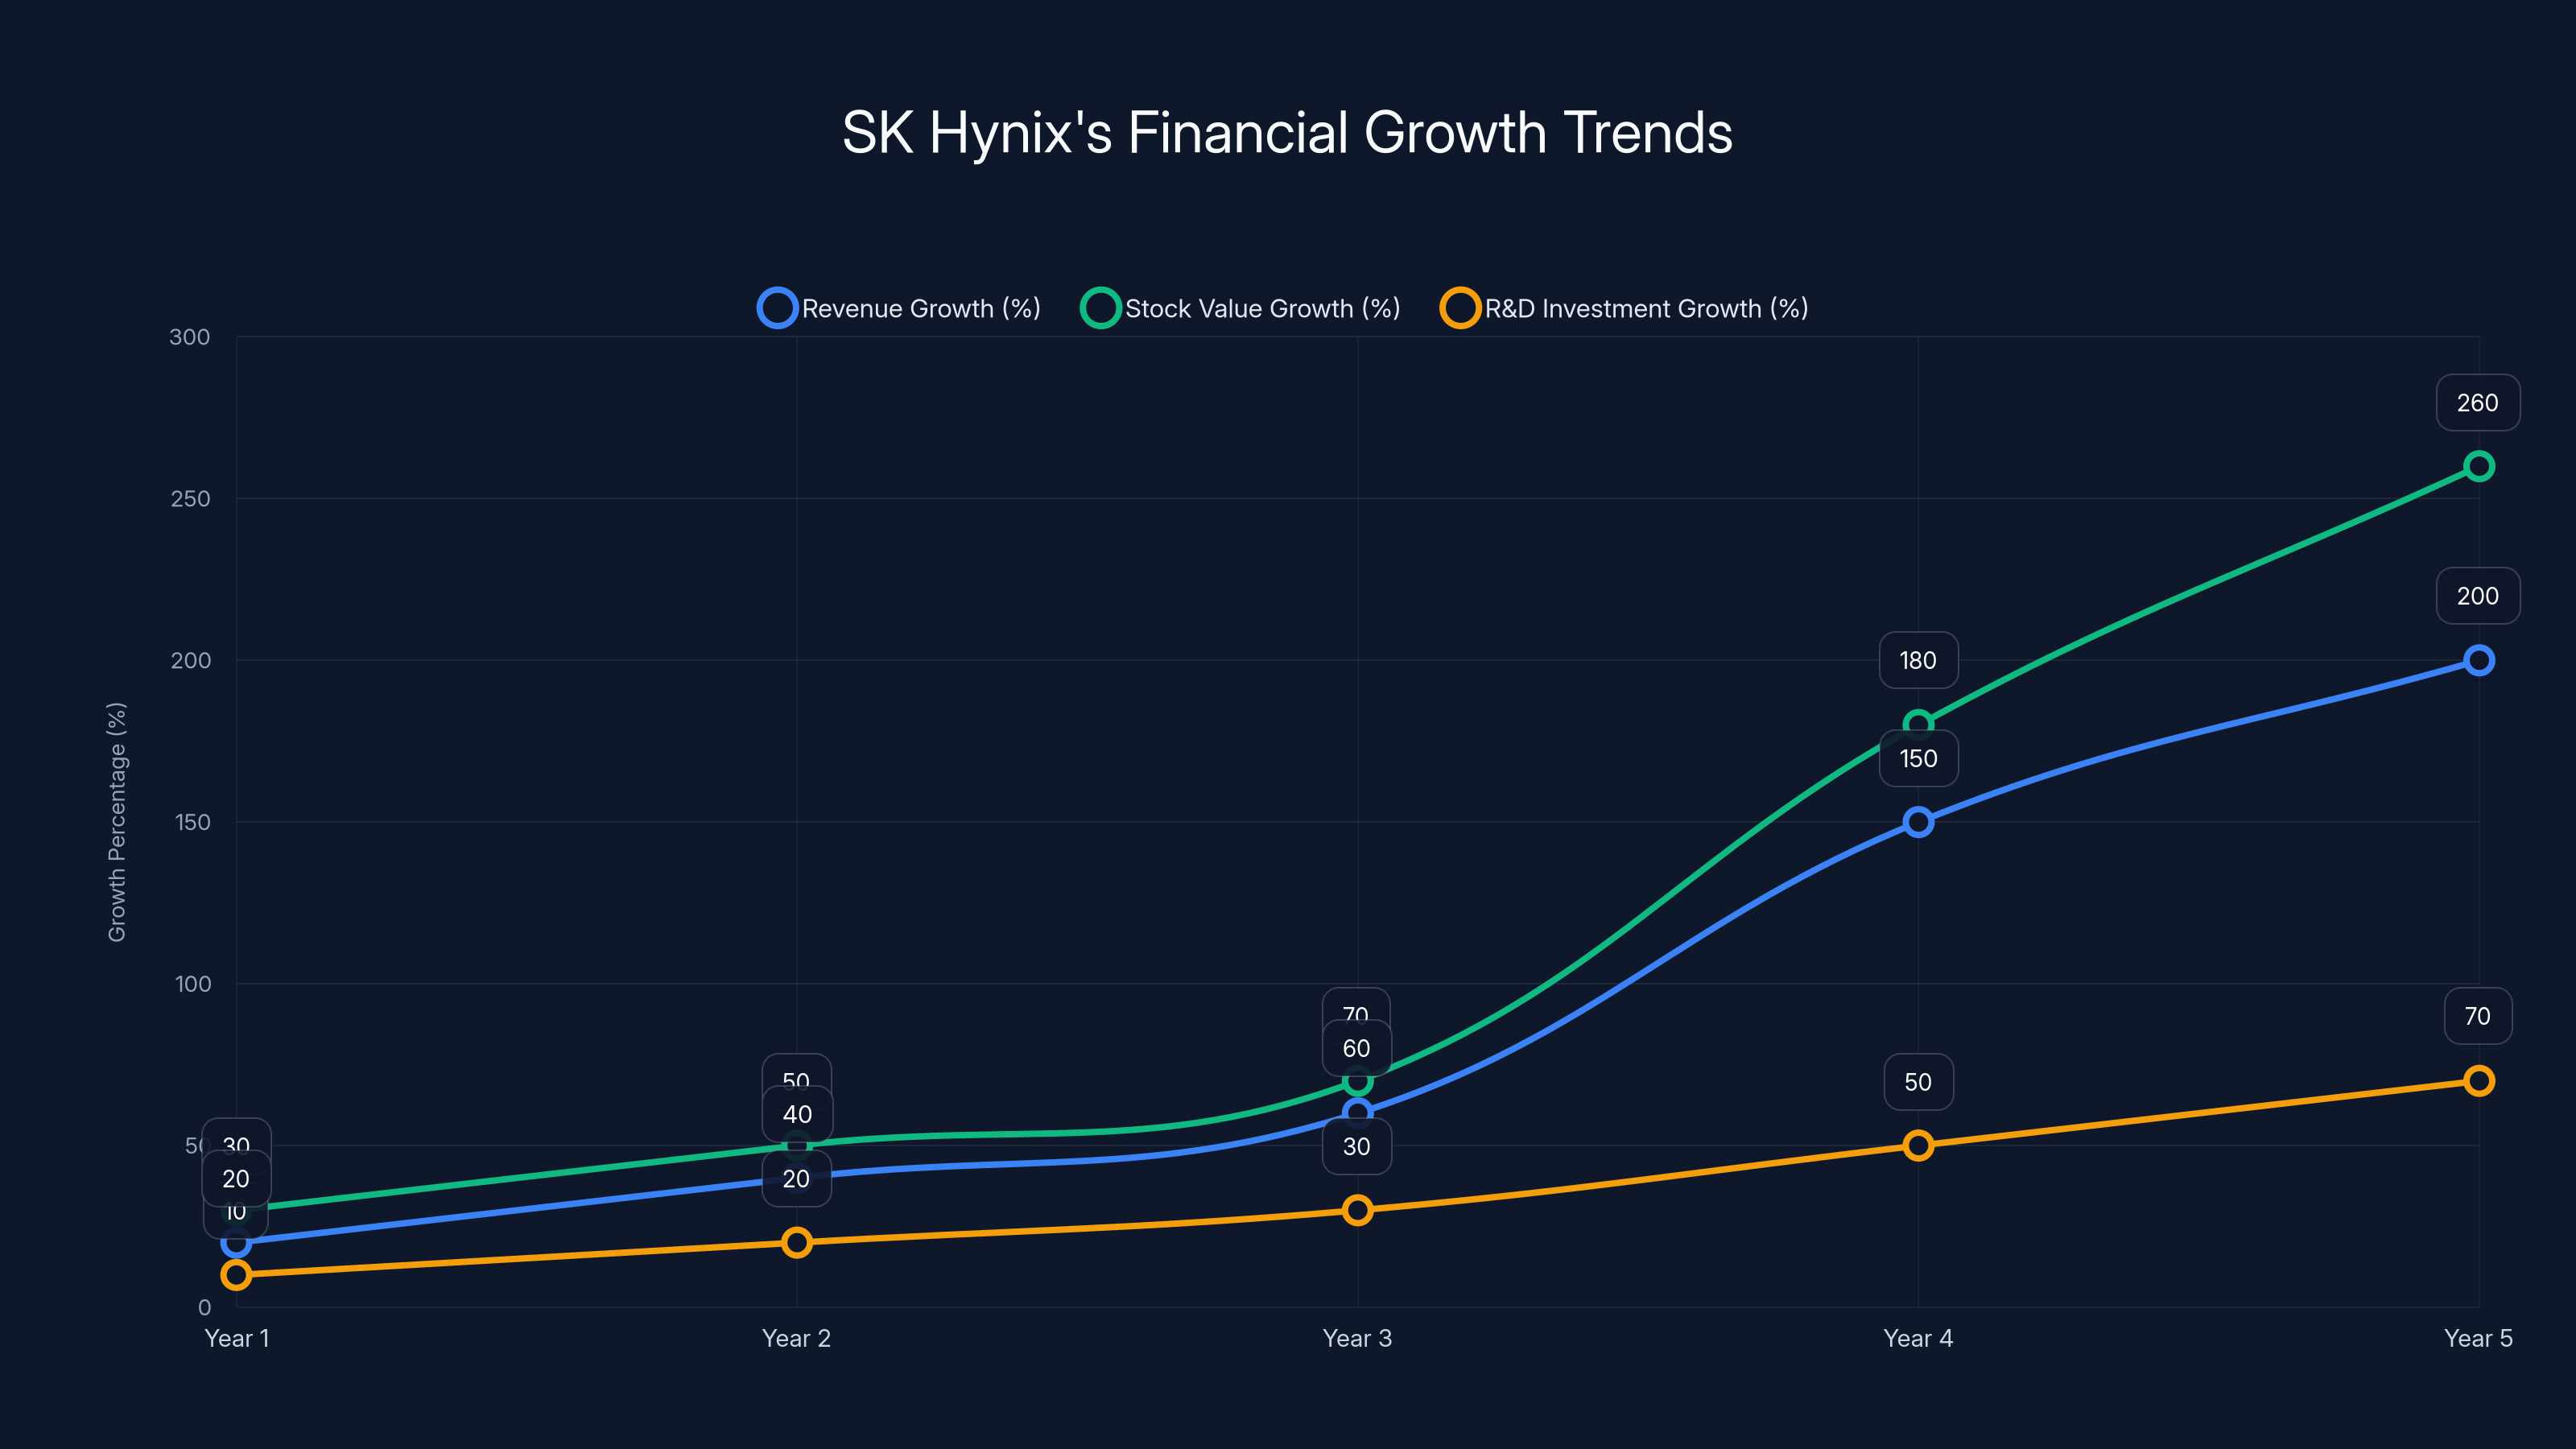The height and width of the screenshot is (1449, 2576).
Task: Click the 0 y-axis tick label
Action: [204, 1307]
